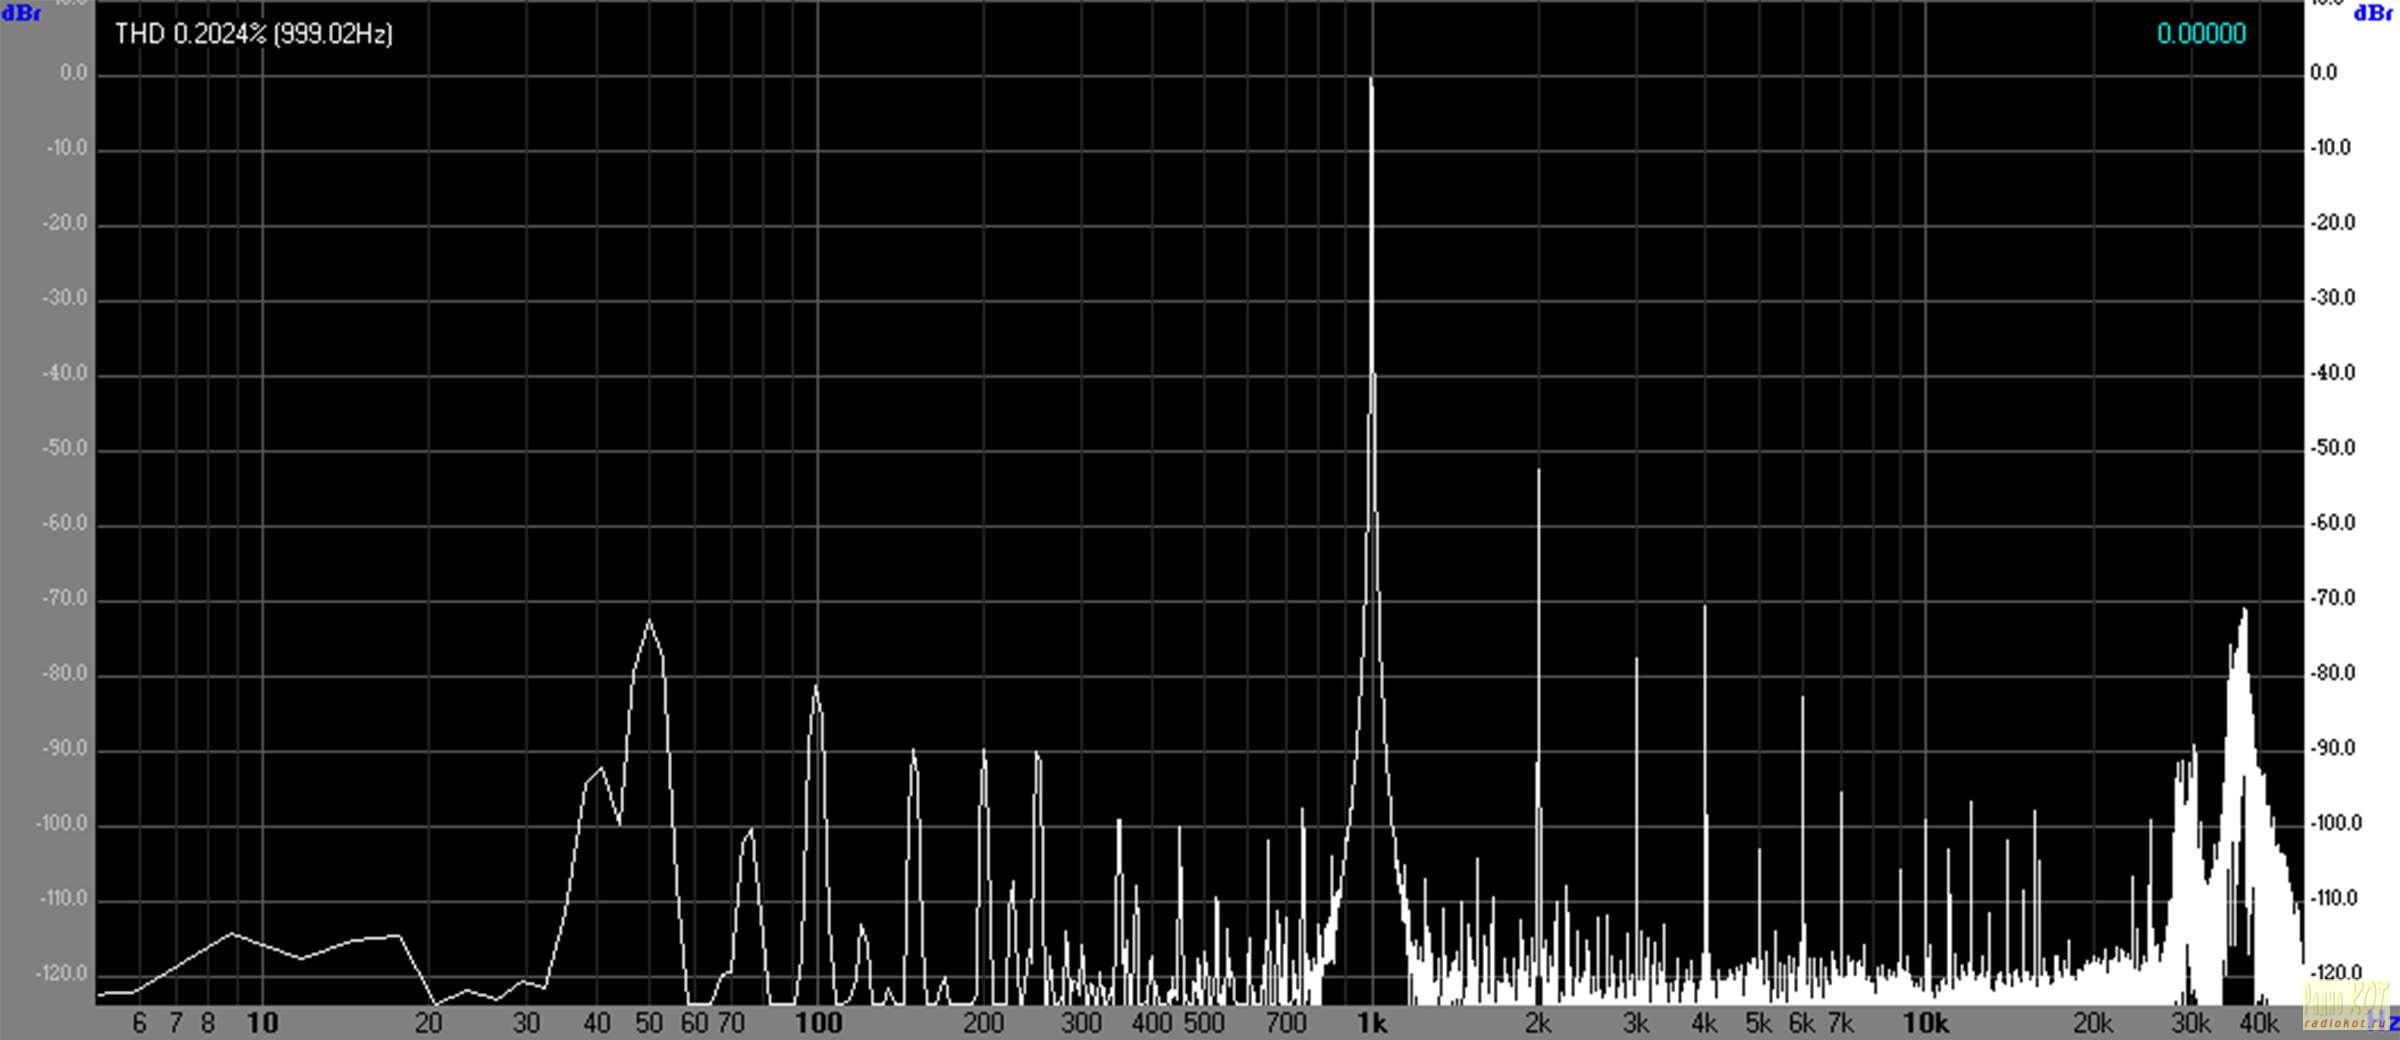Click the dBr unit label on left scale

point(21,14)
